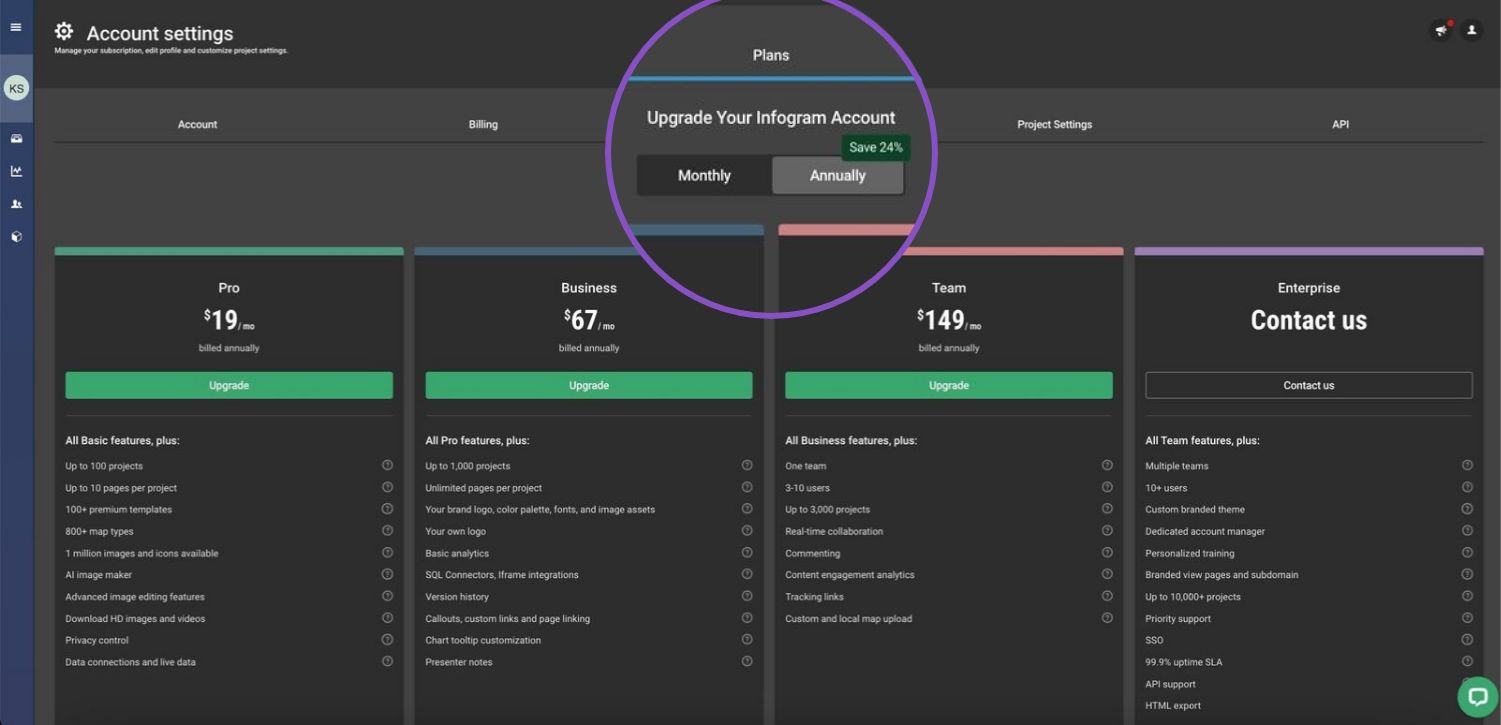Select the Annually billing option
Screen dimensions: 1501x725
(x=837, y=176)
